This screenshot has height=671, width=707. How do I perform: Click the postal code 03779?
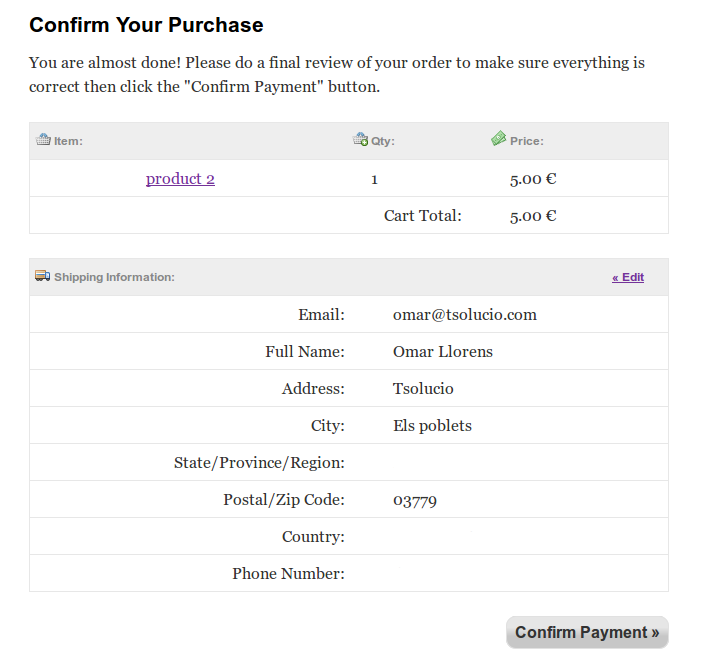tap(415, 501)
